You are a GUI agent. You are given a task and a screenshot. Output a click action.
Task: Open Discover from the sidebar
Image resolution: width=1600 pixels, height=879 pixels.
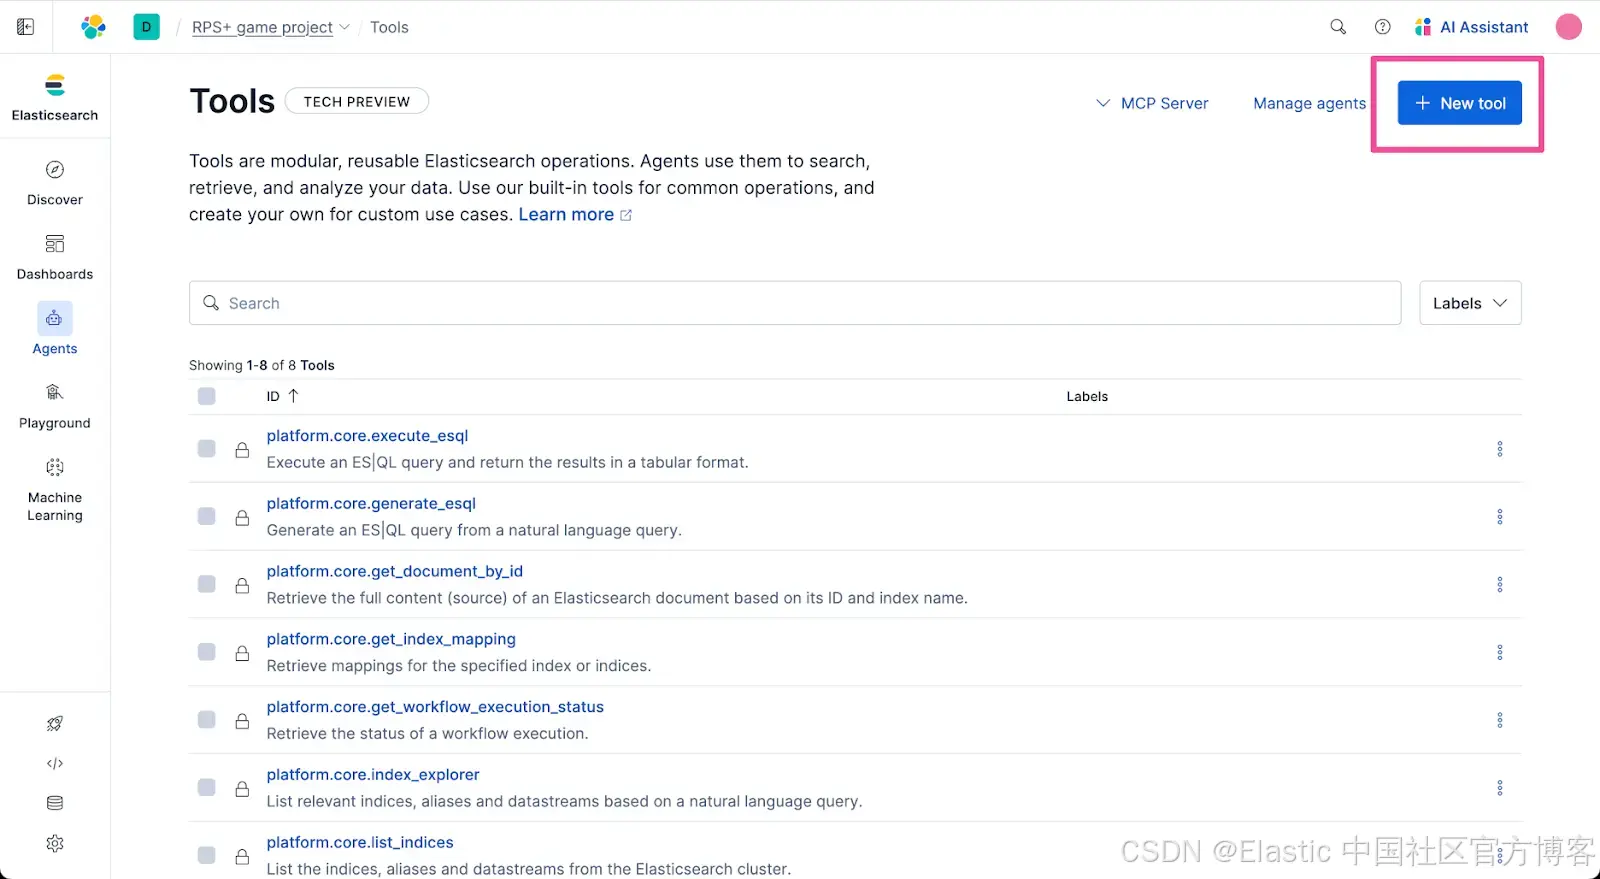pos(55,183)
